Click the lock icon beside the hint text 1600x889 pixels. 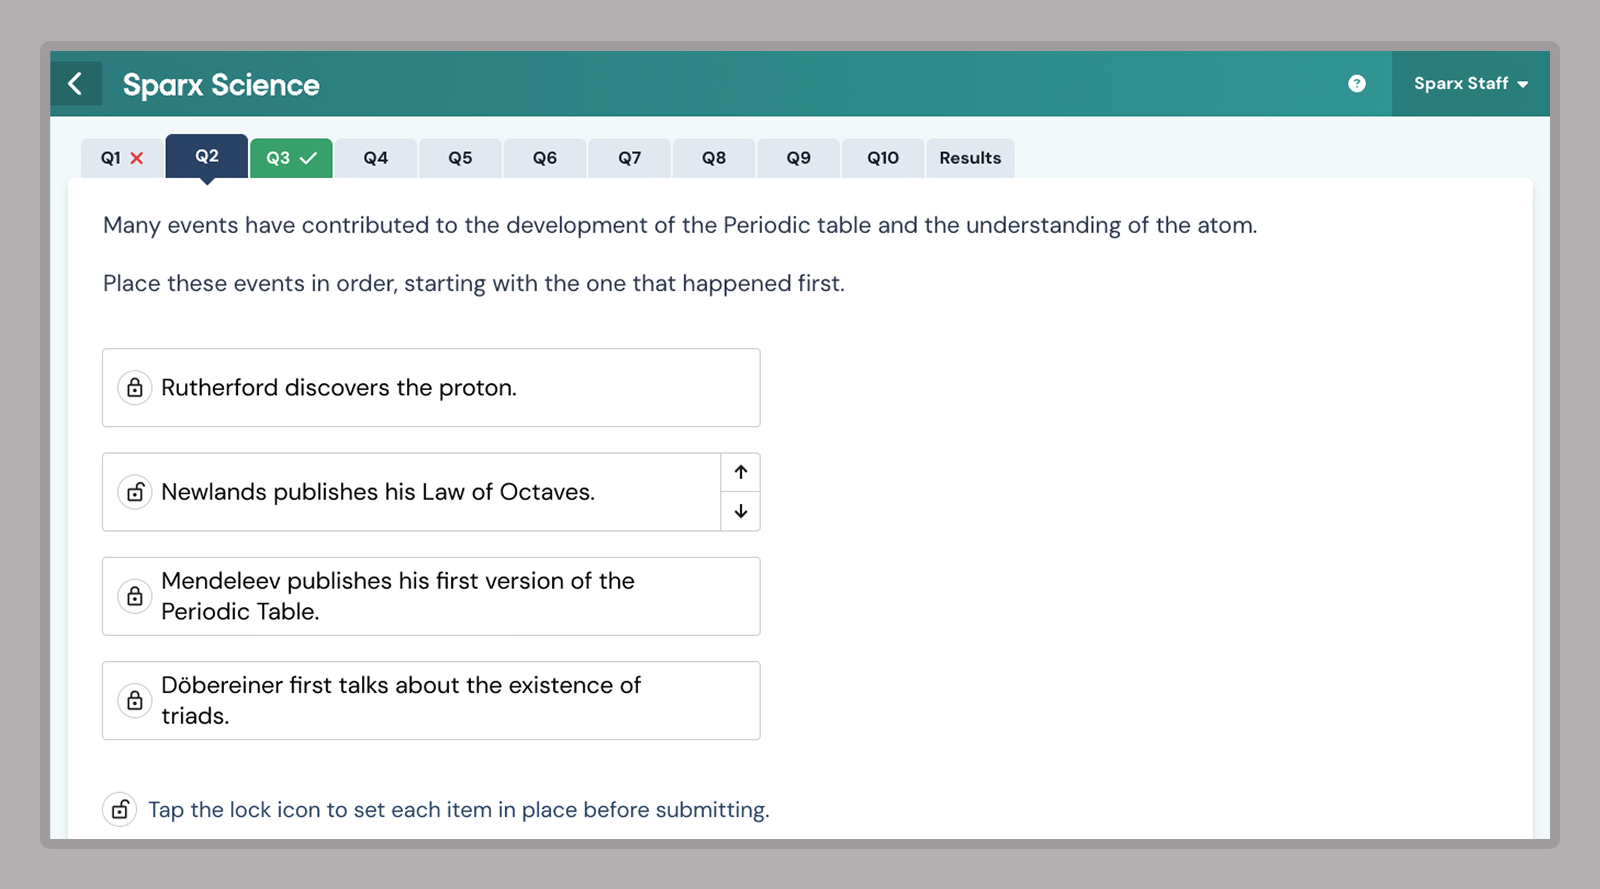pos(120,809)
